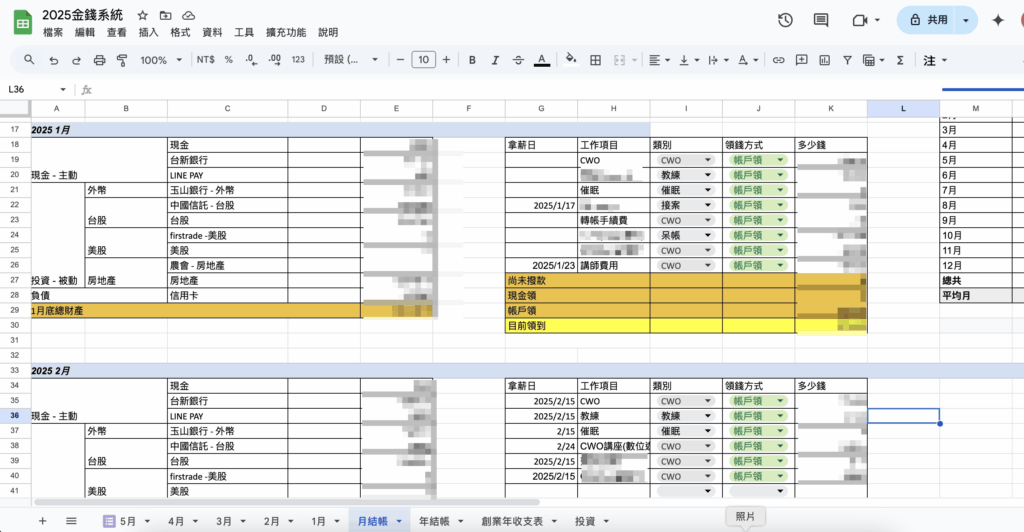
Task: Add a new sheet with plus button
Action: pos(42,521)
